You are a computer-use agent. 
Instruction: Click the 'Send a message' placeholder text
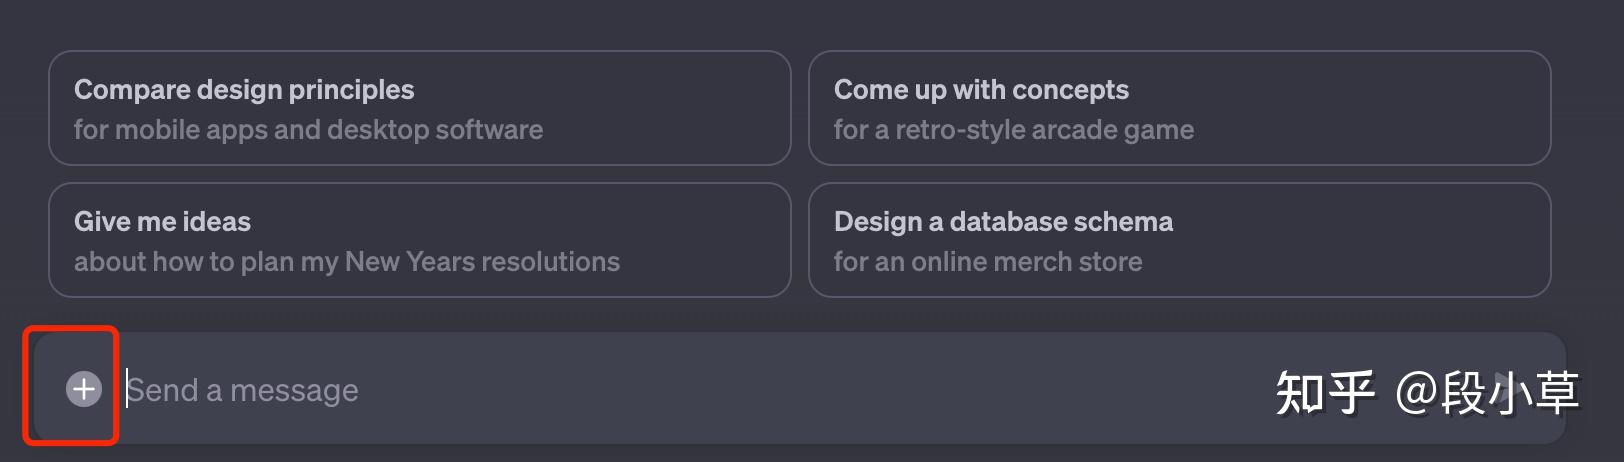pyautogui.click(x=243, y=390)
